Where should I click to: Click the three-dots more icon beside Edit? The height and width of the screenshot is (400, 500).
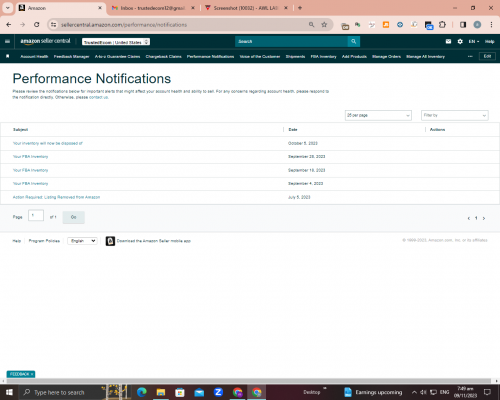click(470, 56)
